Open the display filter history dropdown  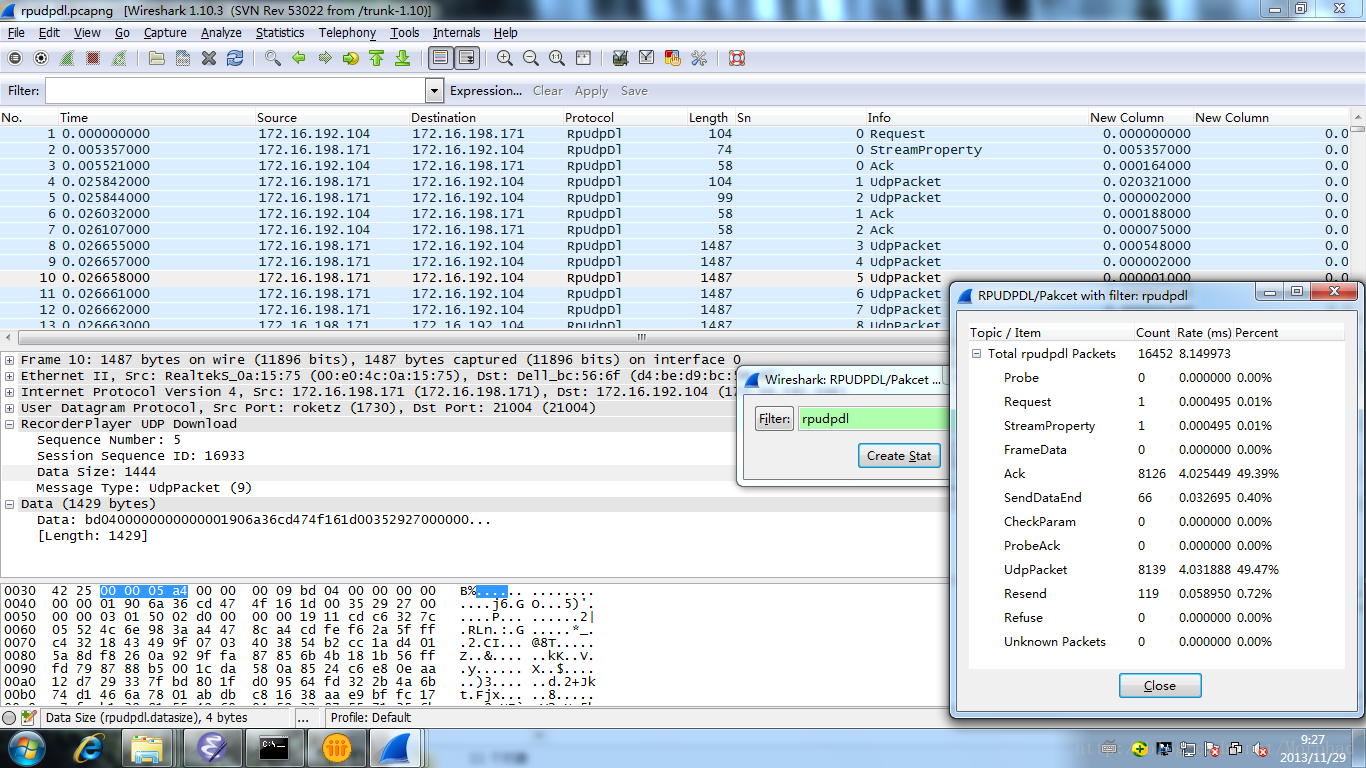pyautogui.click(x=434, y=91)
